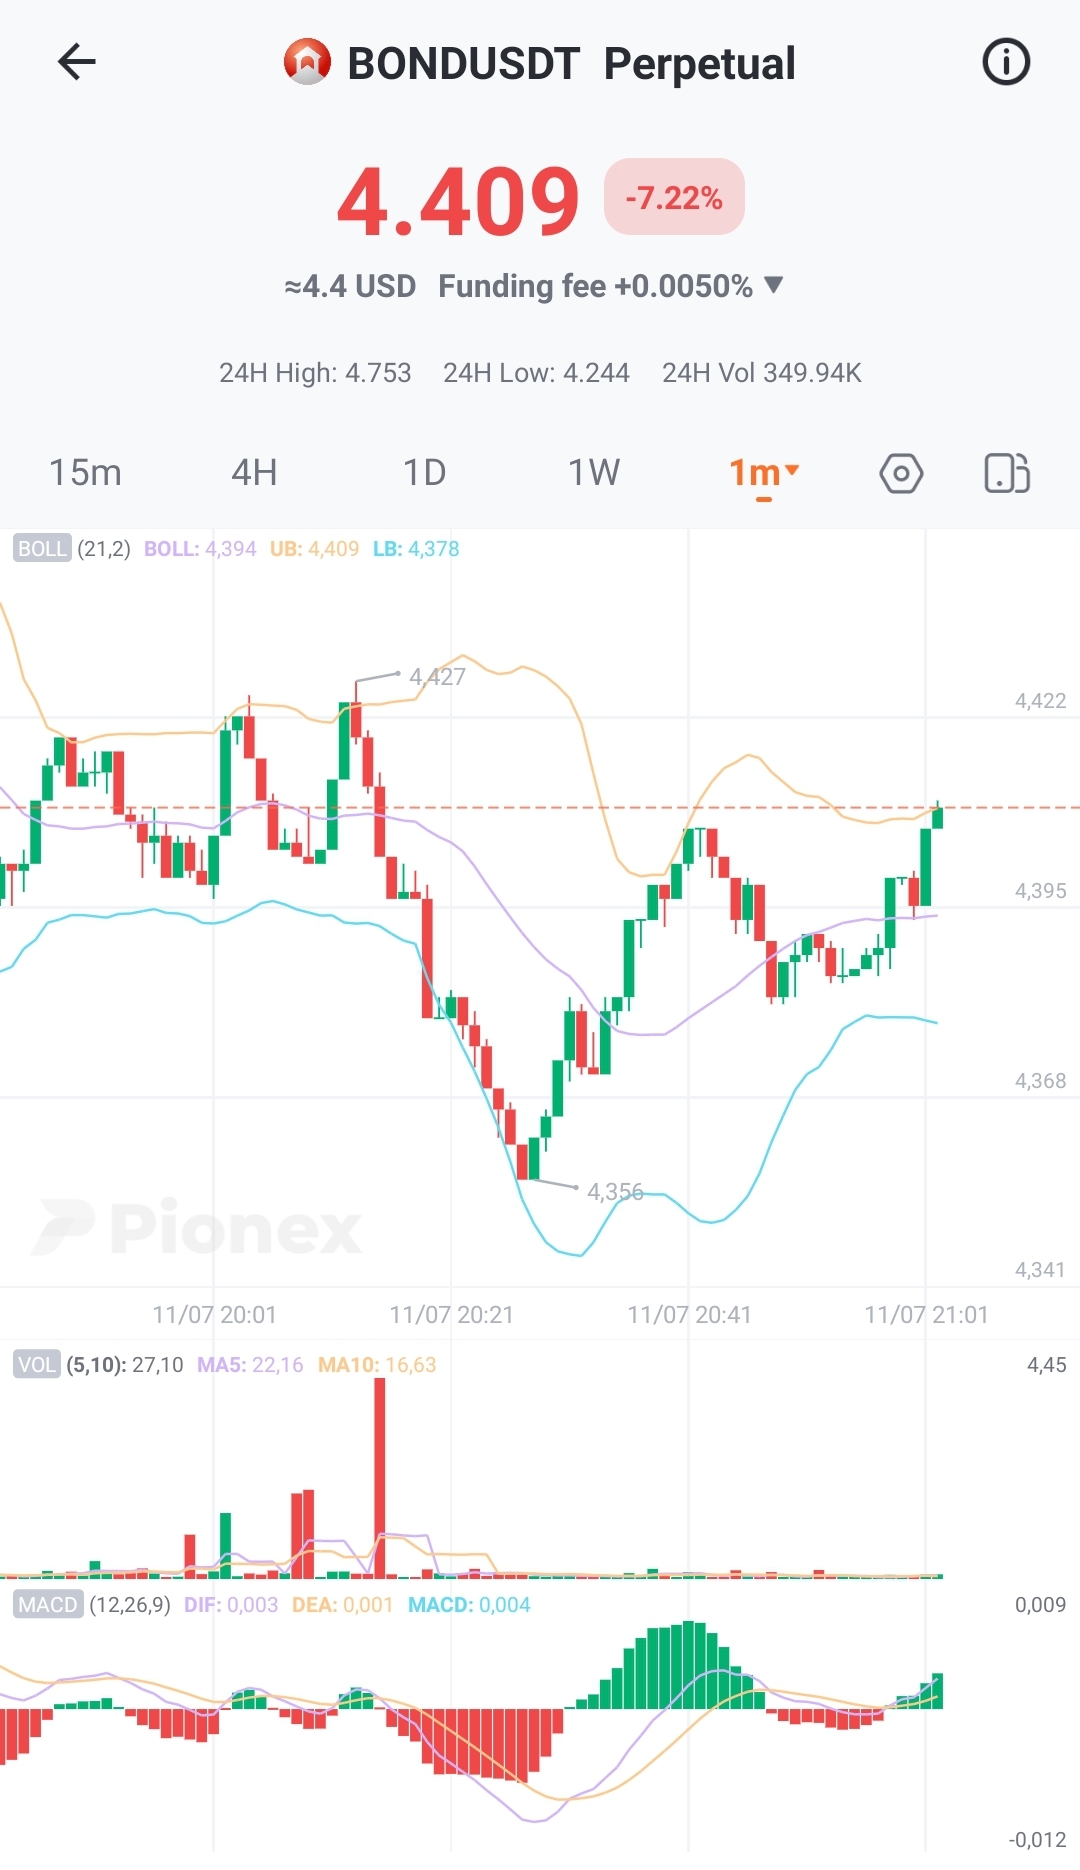Image resolution: width=1080 pixels, height=1870 pixels.
Task: Switch to the 4H timeframe
Action: pos(254,473)
